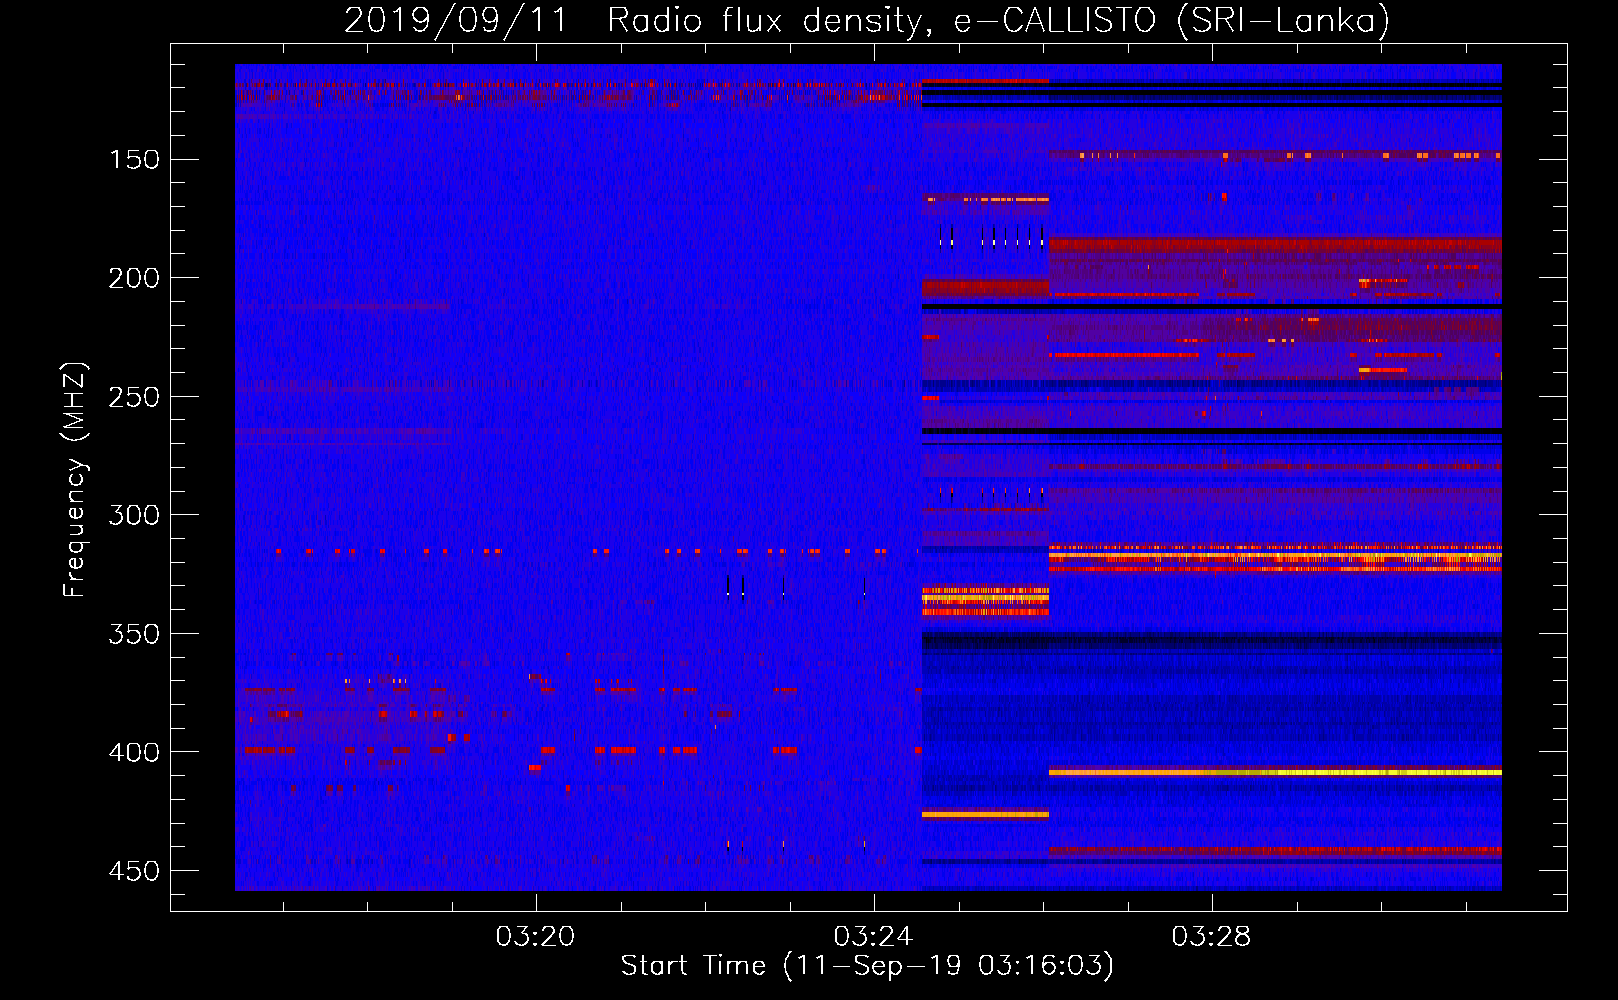Click the 300 frequency tick label
This screenshot has height=1000, width=1618.
(x=134, y=515)
